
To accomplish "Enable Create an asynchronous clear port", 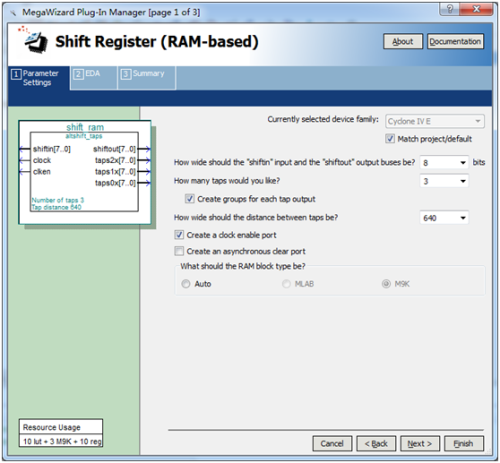I will pyautogui.click(x=179, y=251).
